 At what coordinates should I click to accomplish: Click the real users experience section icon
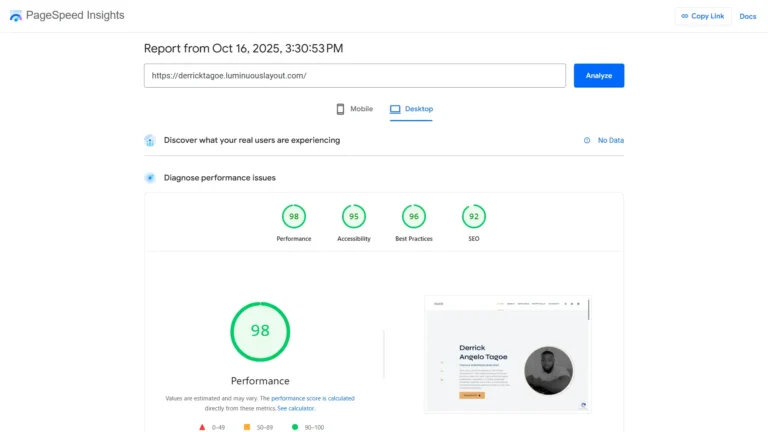pos(150,141)
